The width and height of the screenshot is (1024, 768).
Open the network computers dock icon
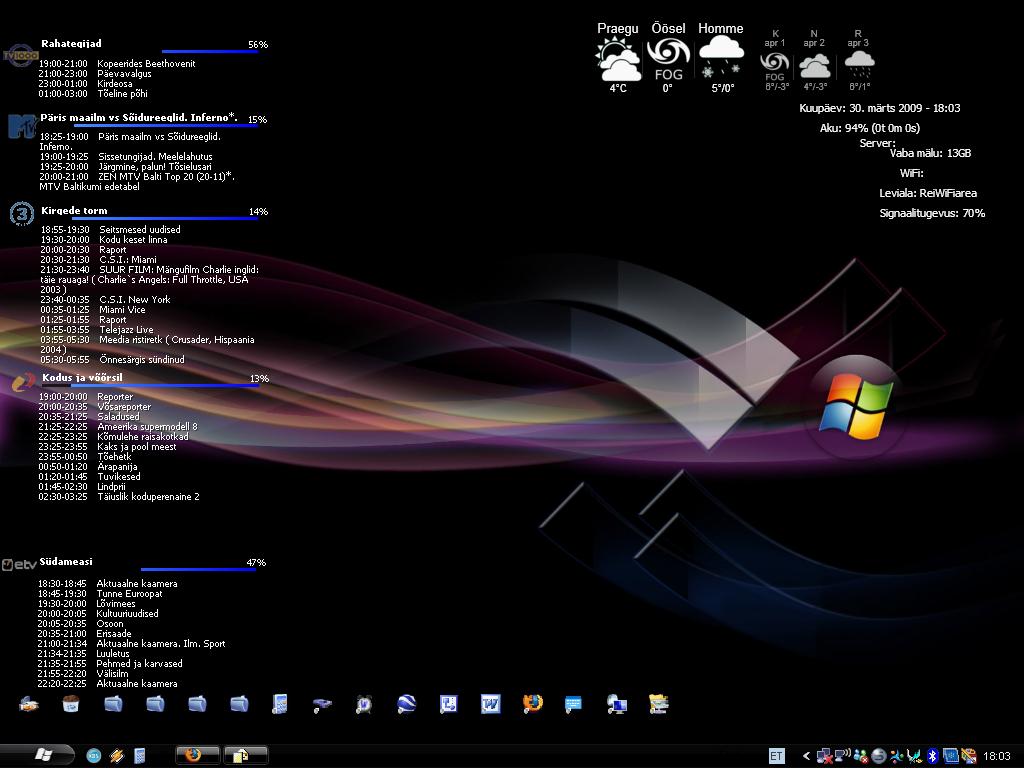click(616, 704)
